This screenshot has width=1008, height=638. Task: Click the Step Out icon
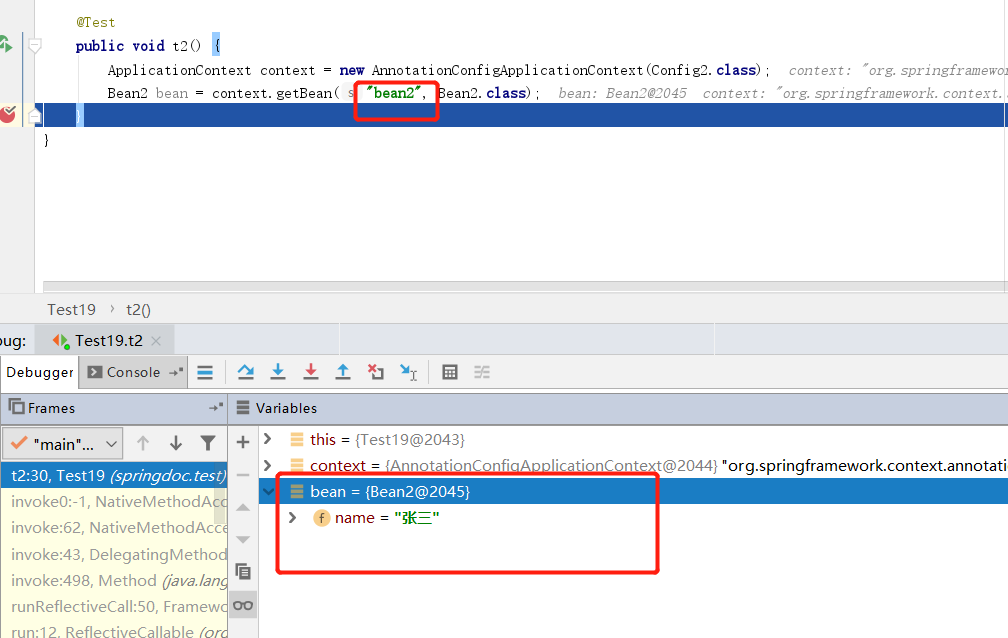pyautogui.click(x=343, y=372)
